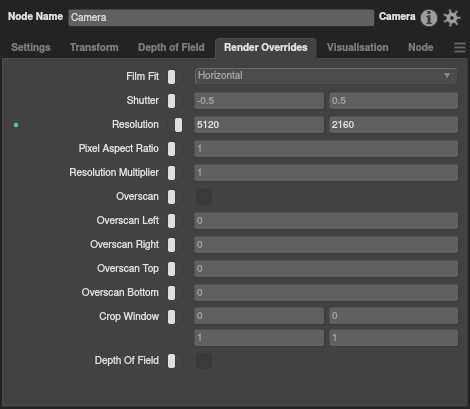Open the tab list hamburger menu

pyautogui.click(x=460, y=47)
